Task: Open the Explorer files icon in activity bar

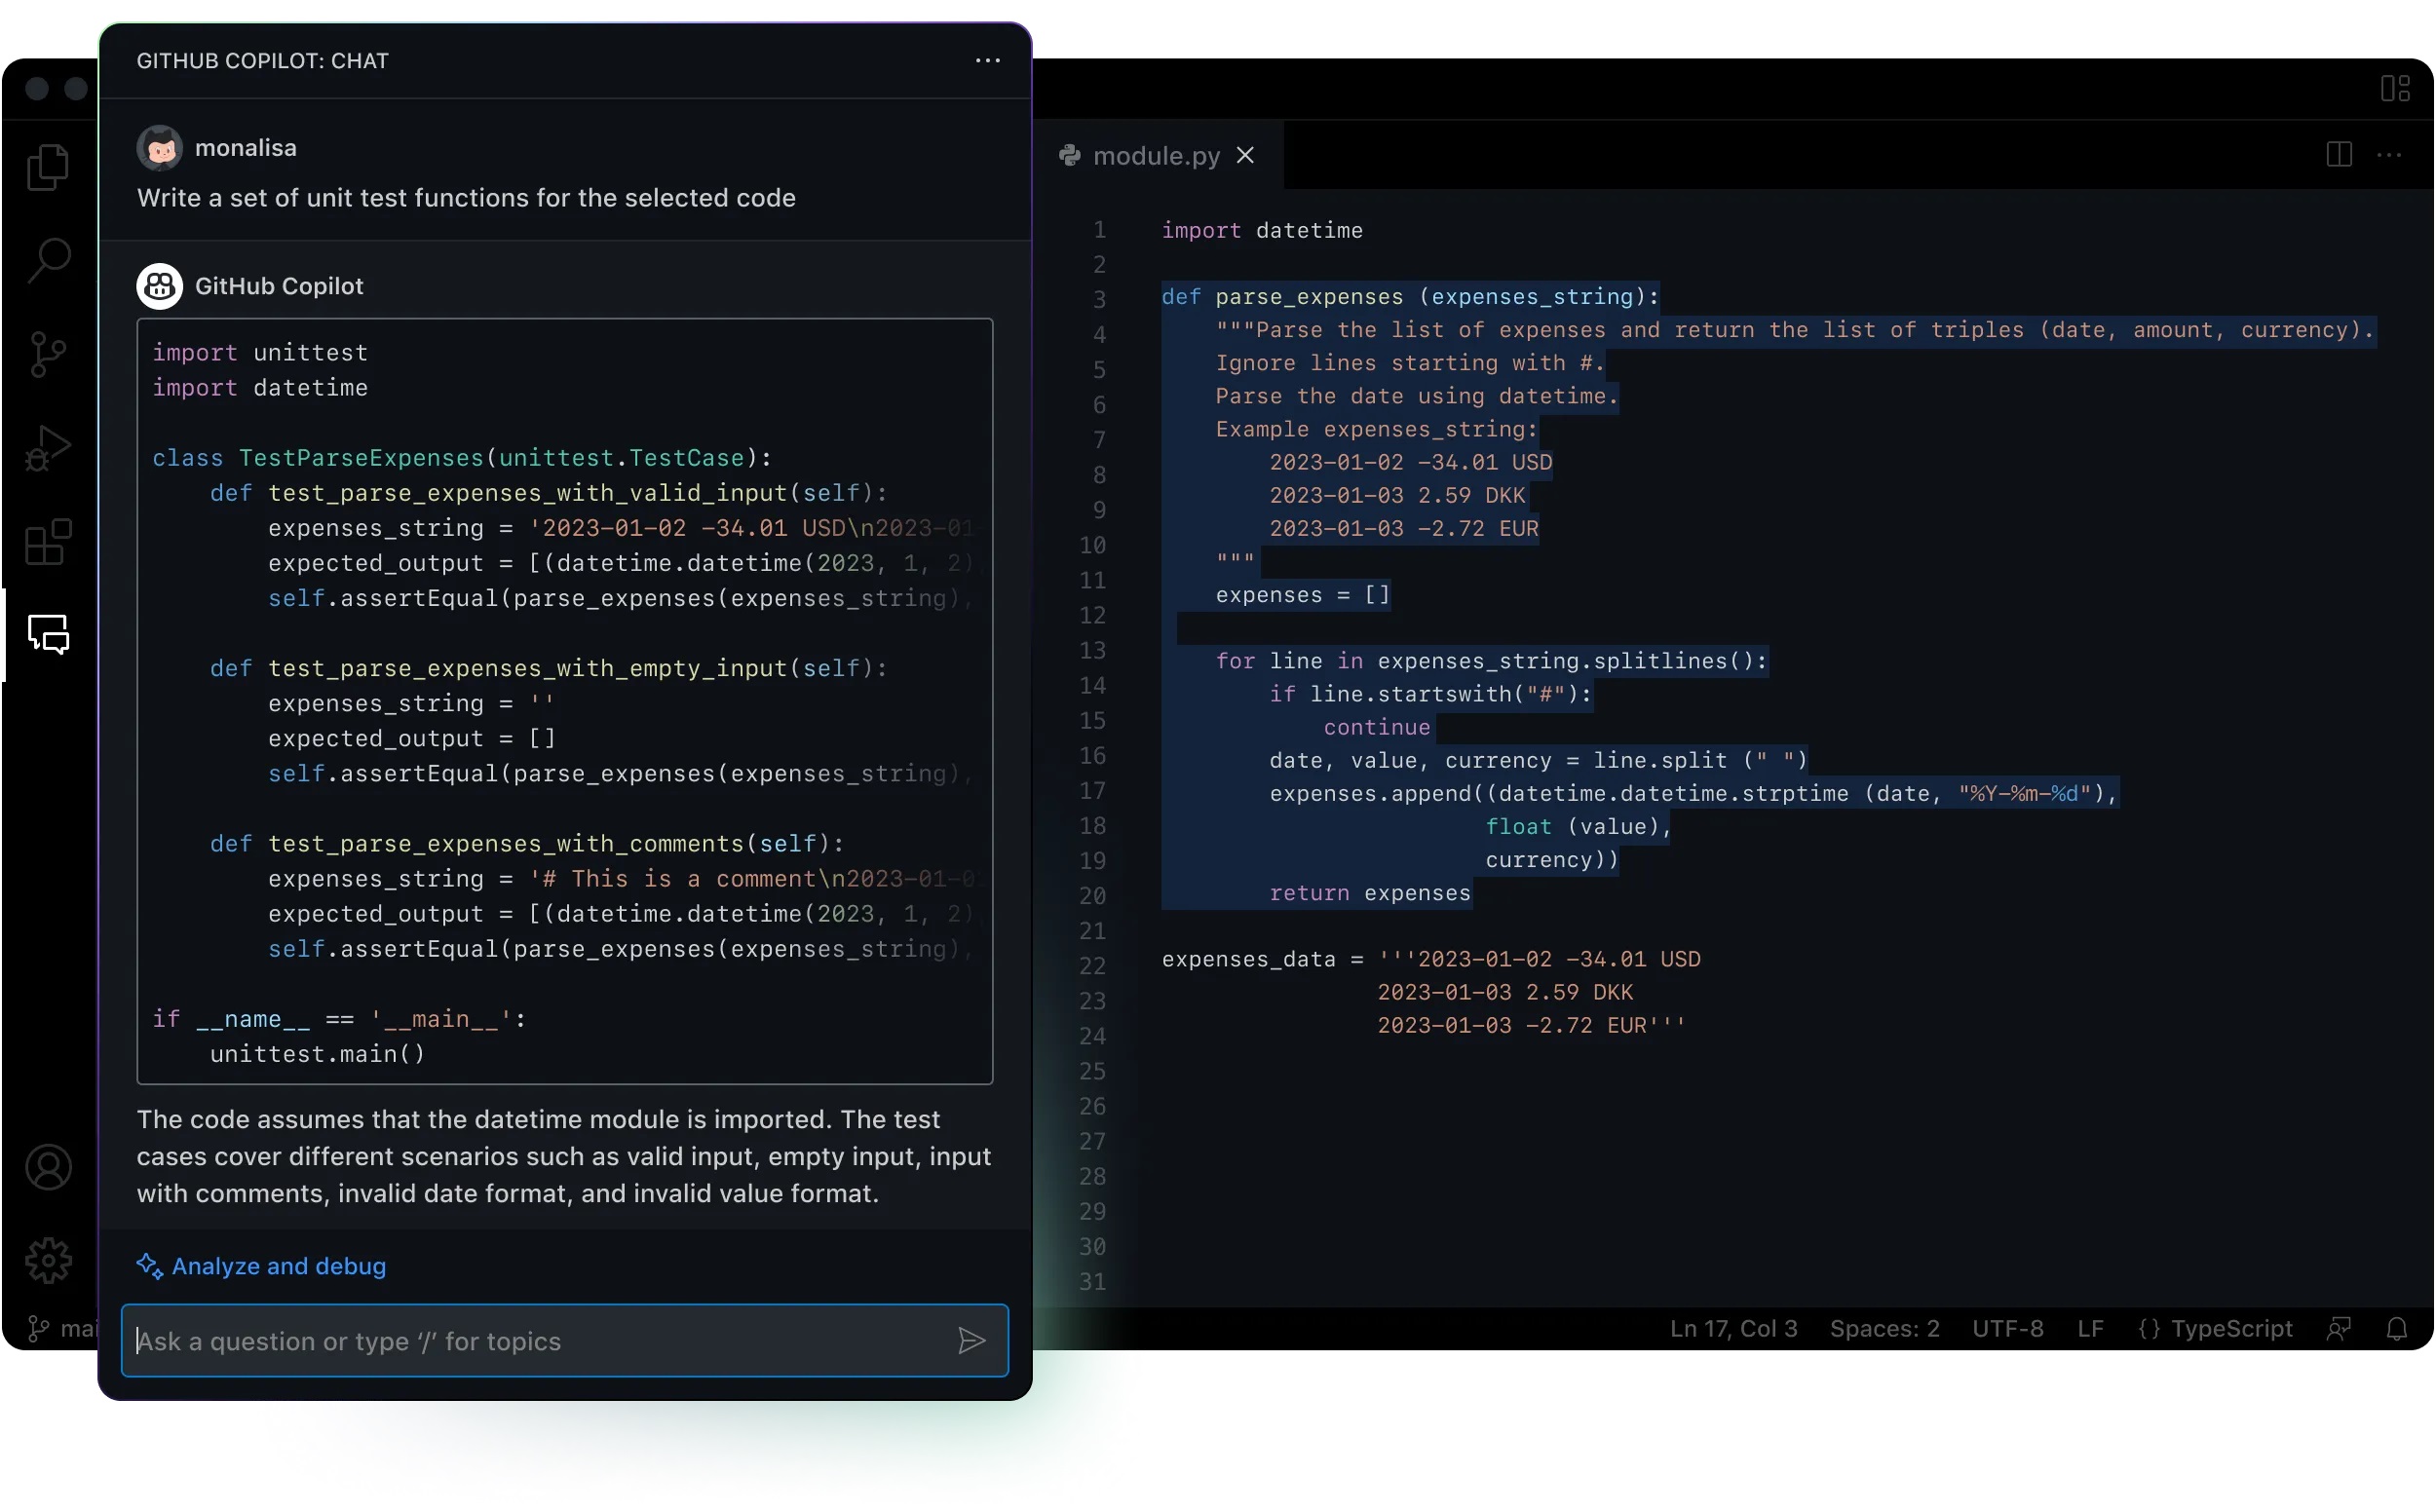Action: (48, 167)
